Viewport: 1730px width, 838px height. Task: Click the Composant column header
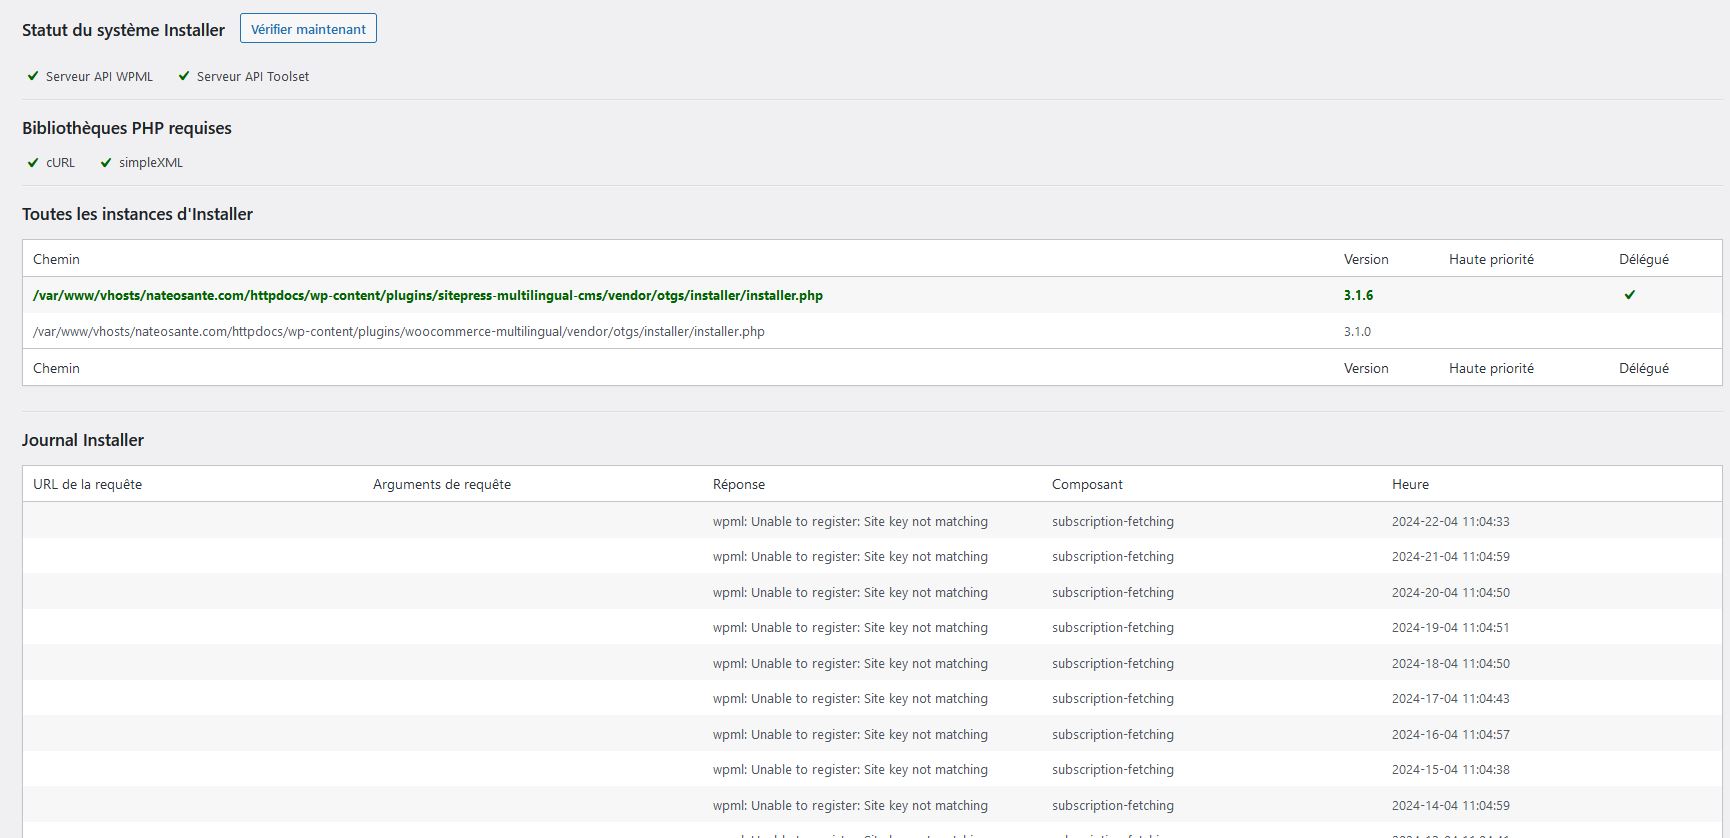pyautogui.click(x=1087, y=484)
